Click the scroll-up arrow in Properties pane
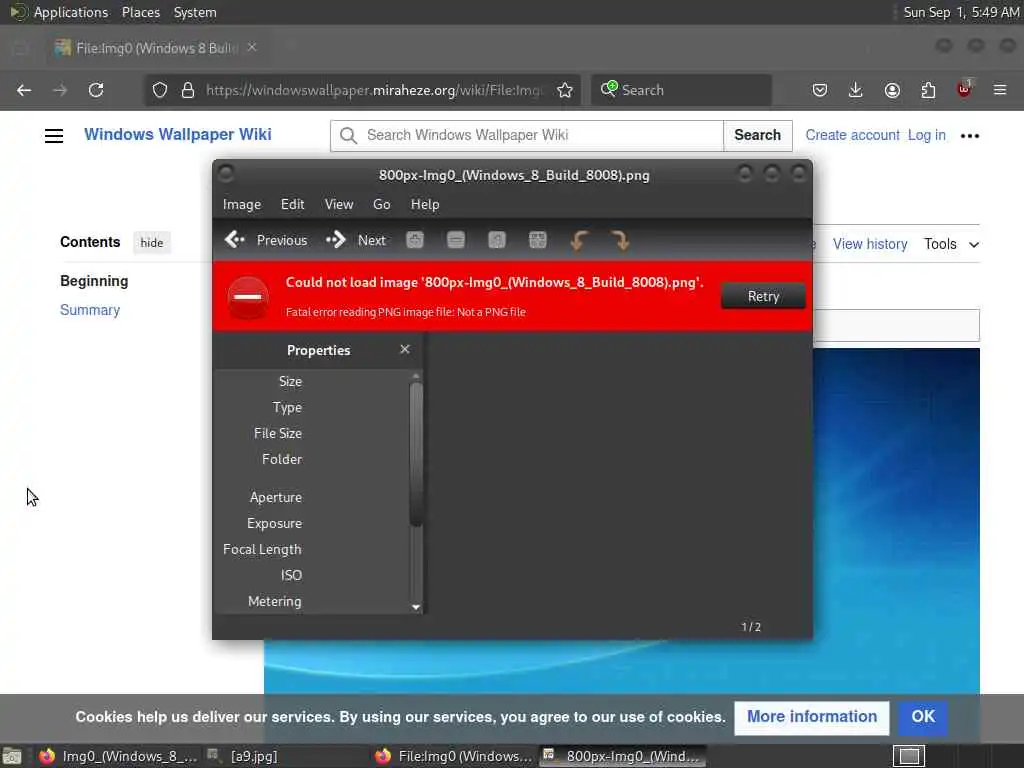Screen dimensions: 1024x768 click(x=416, y=376)
